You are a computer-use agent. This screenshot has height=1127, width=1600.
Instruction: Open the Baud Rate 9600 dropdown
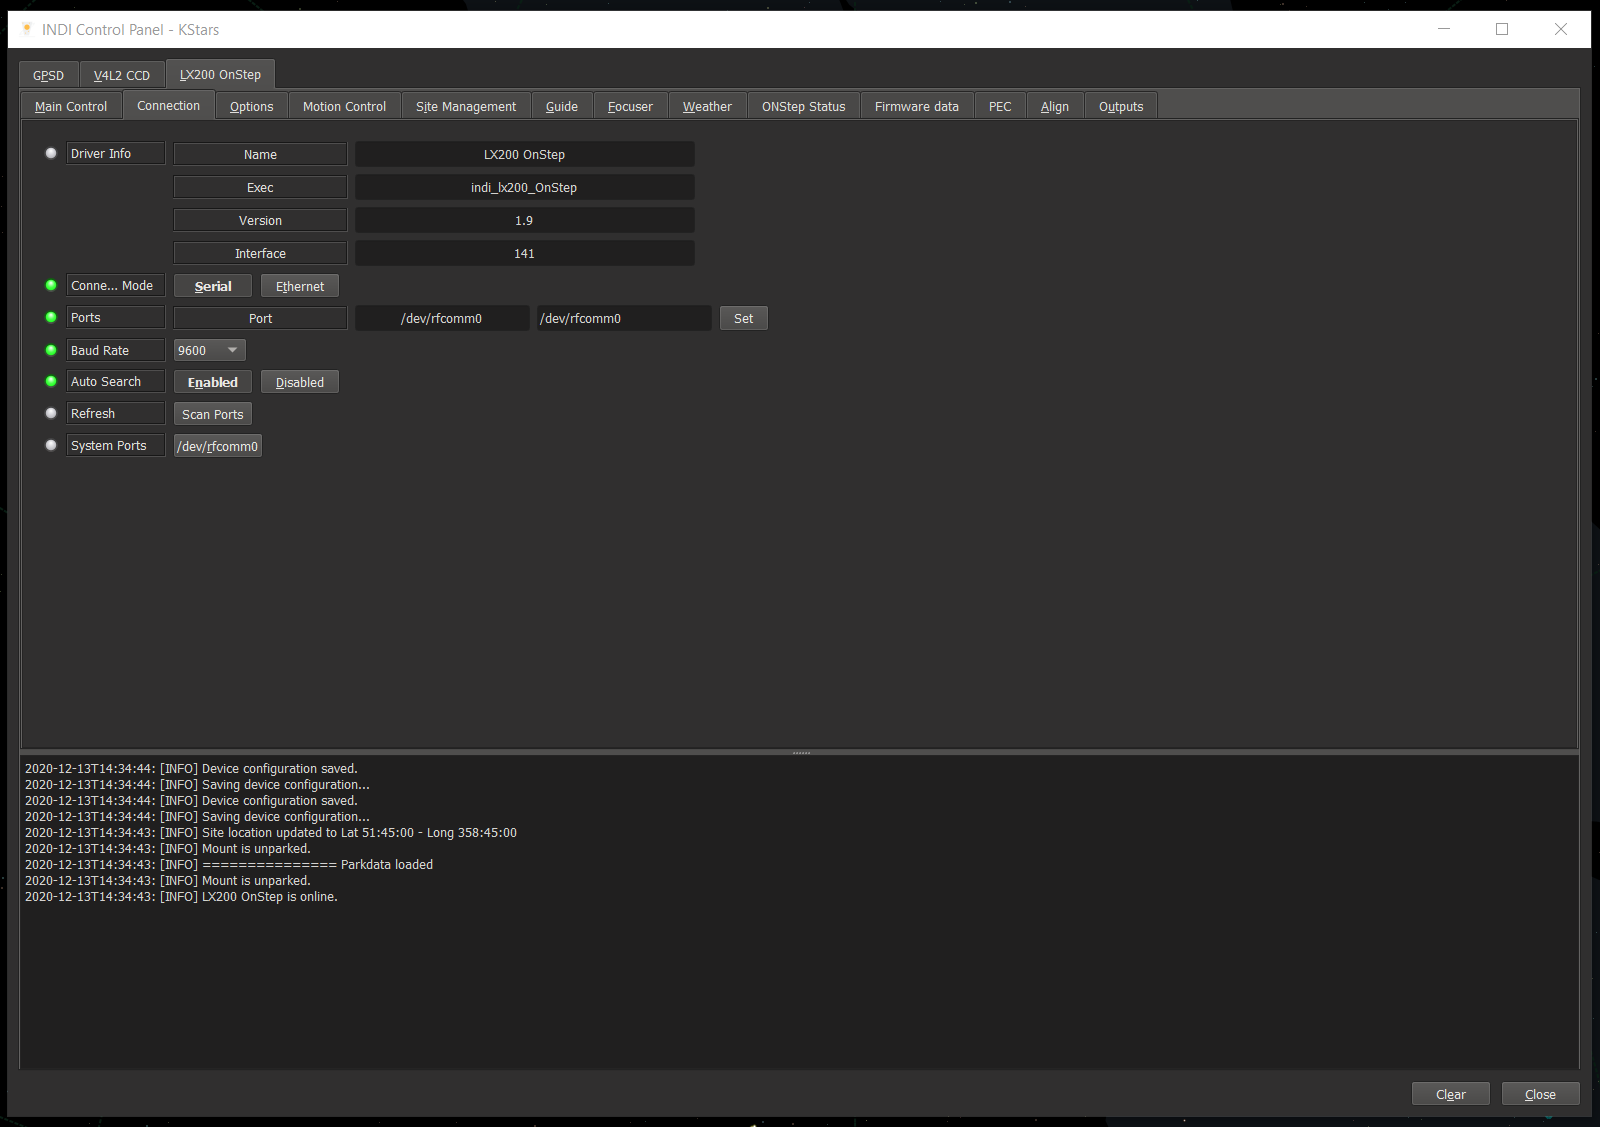[x=210, y=350]
